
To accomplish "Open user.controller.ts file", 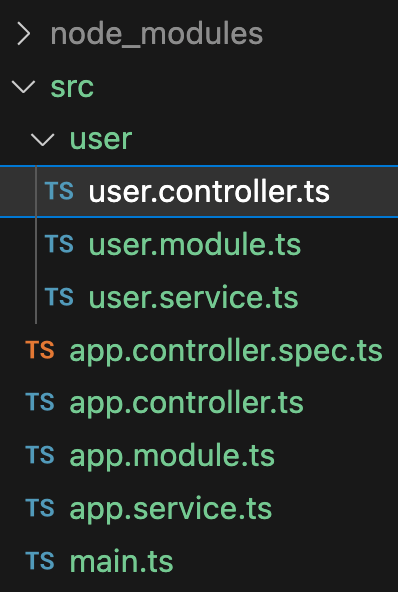I will coord(209,192).
